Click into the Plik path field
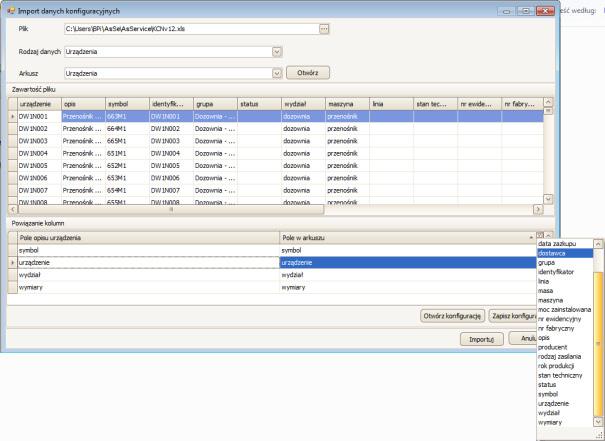The height and width of the screenshot is (441, 605). pos(191,29)
